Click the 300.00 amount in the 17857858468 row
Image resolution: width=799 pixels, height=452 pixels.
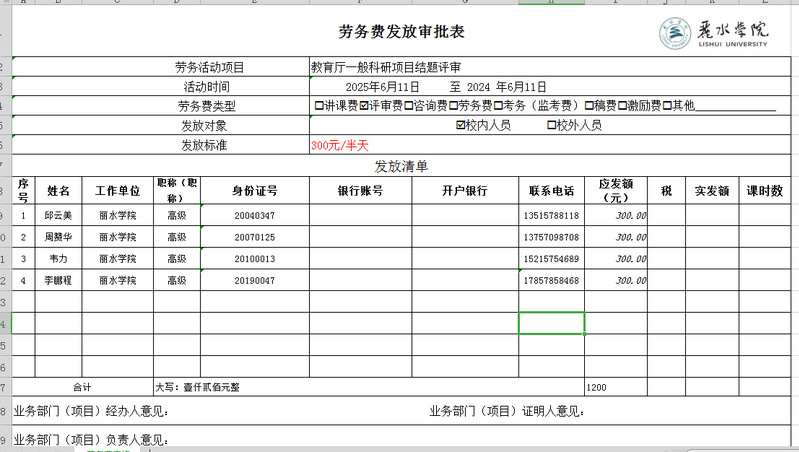(616, 280)
